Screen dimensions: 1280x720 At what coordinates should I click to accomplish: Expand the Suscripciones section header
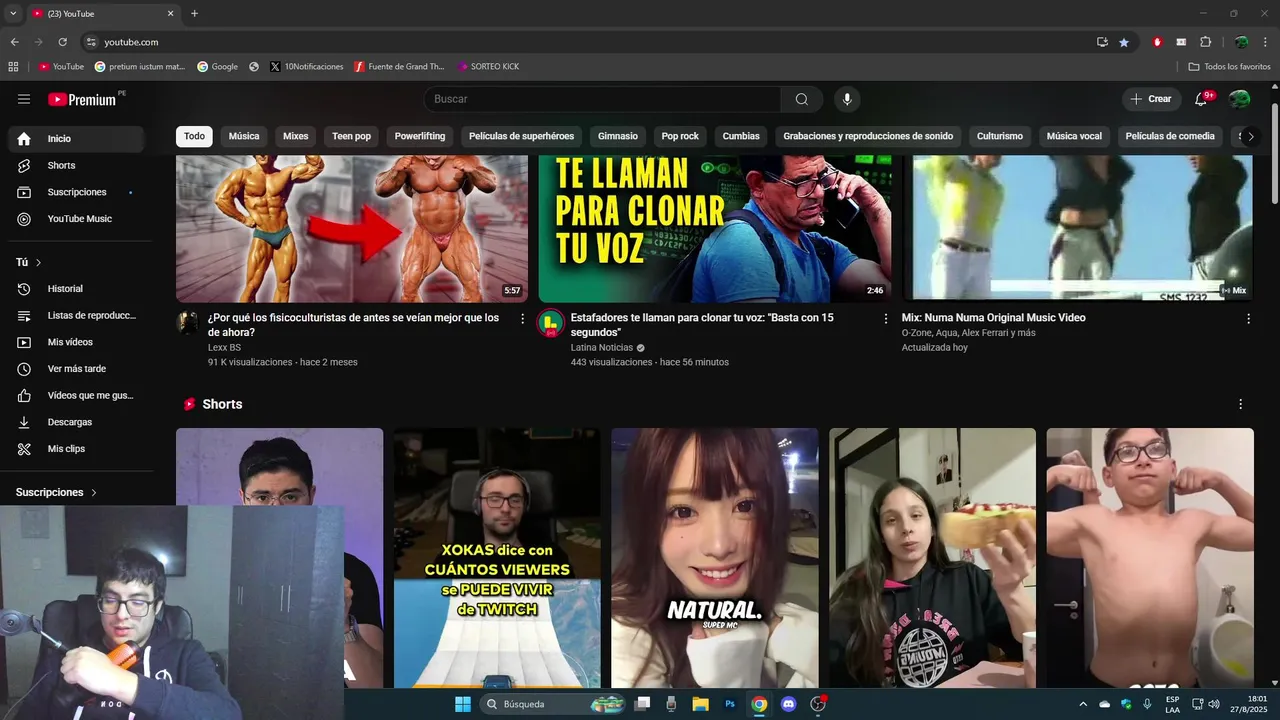click(x=57, y=492)
